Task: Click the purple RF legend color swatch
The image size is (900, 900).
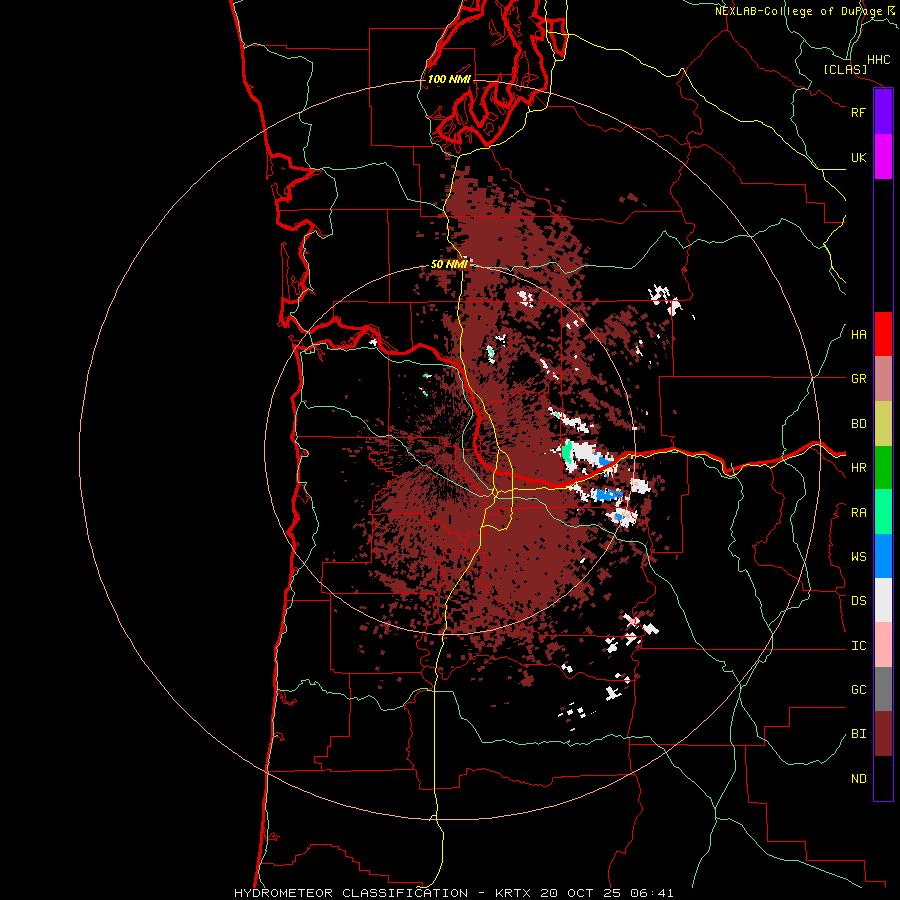Action: 883,112
